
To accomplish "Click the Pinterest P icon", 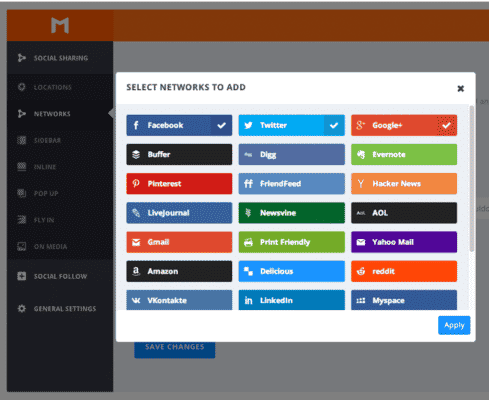I will (136, 183).
